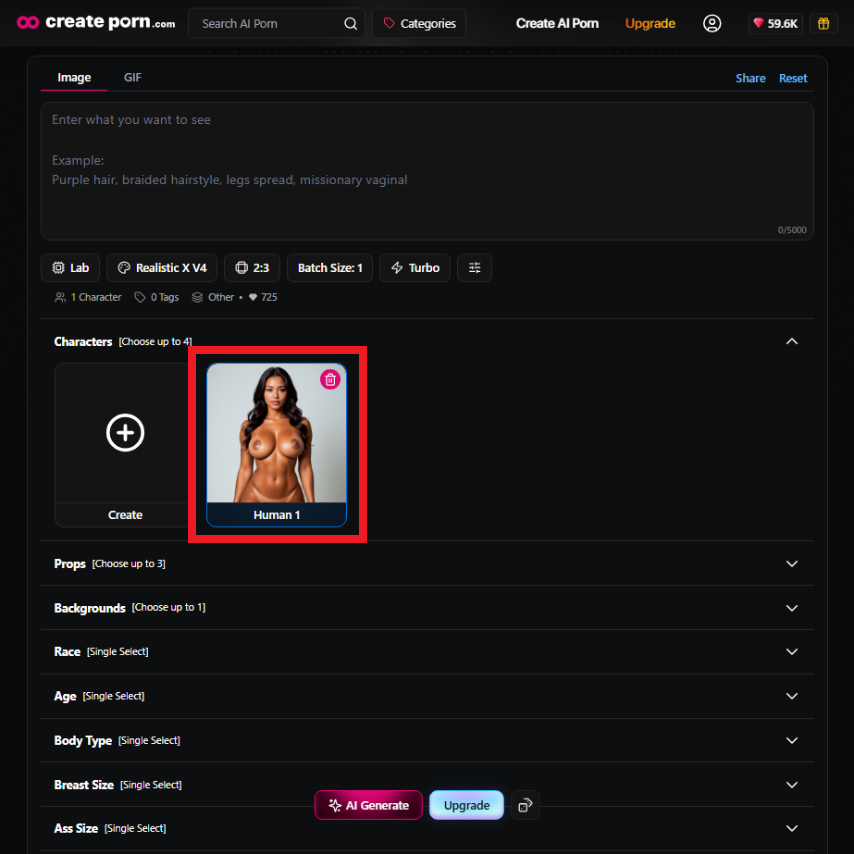This screenshot has height=854, width=854.
Task: Click the icon right of bottom Upgrade button
Action: click(525, 805)
